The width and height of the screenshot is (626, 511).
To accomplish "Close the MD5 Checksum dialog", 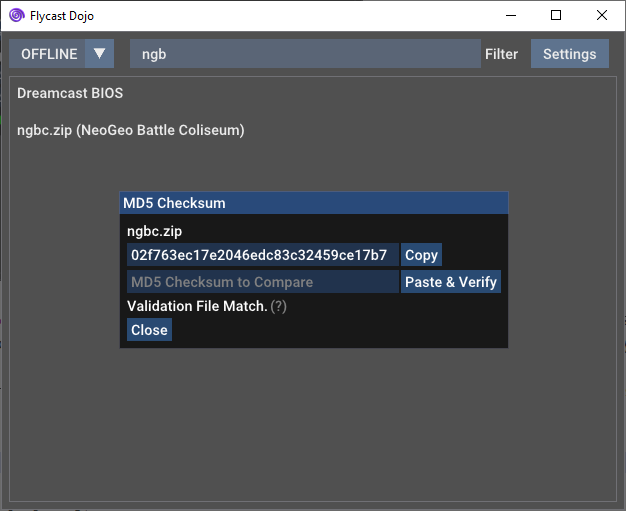I will pos(149,330).
